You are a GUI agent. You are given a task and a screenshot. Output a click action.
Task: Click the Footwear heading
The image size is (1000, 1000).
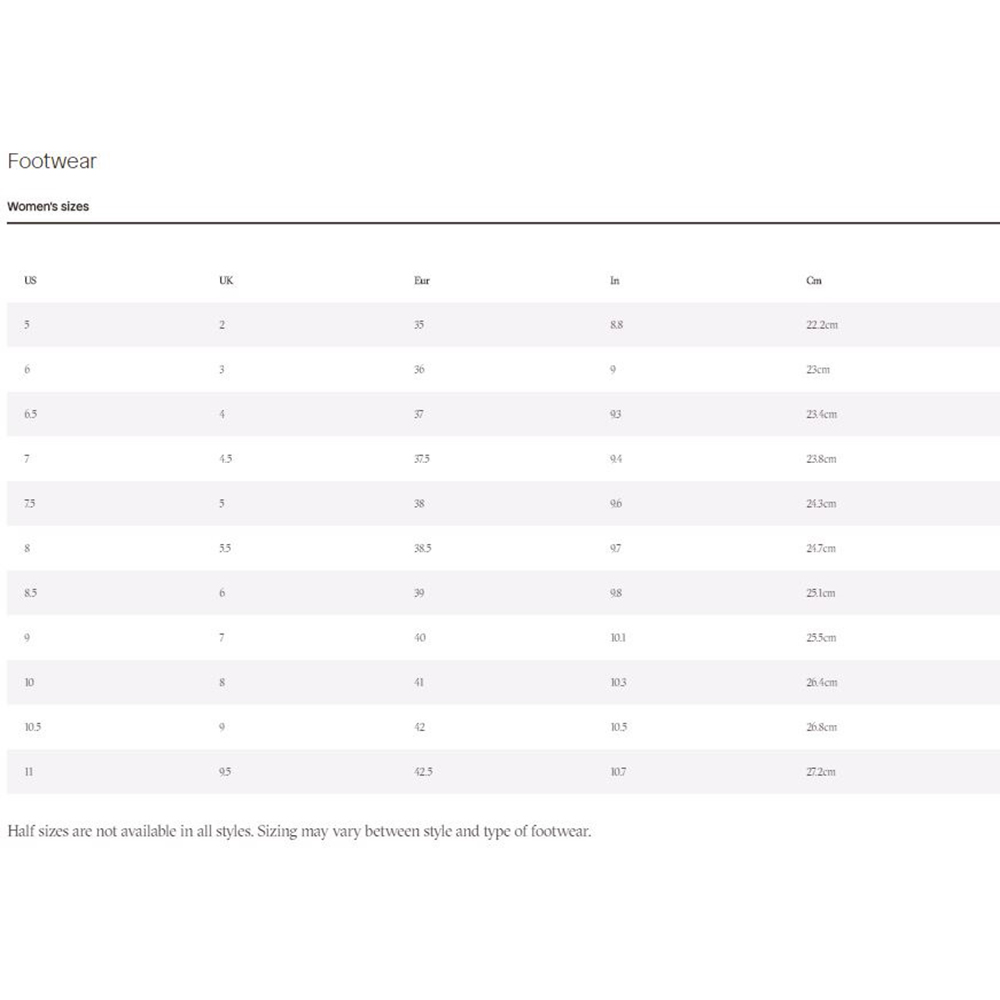pos(52,161)
